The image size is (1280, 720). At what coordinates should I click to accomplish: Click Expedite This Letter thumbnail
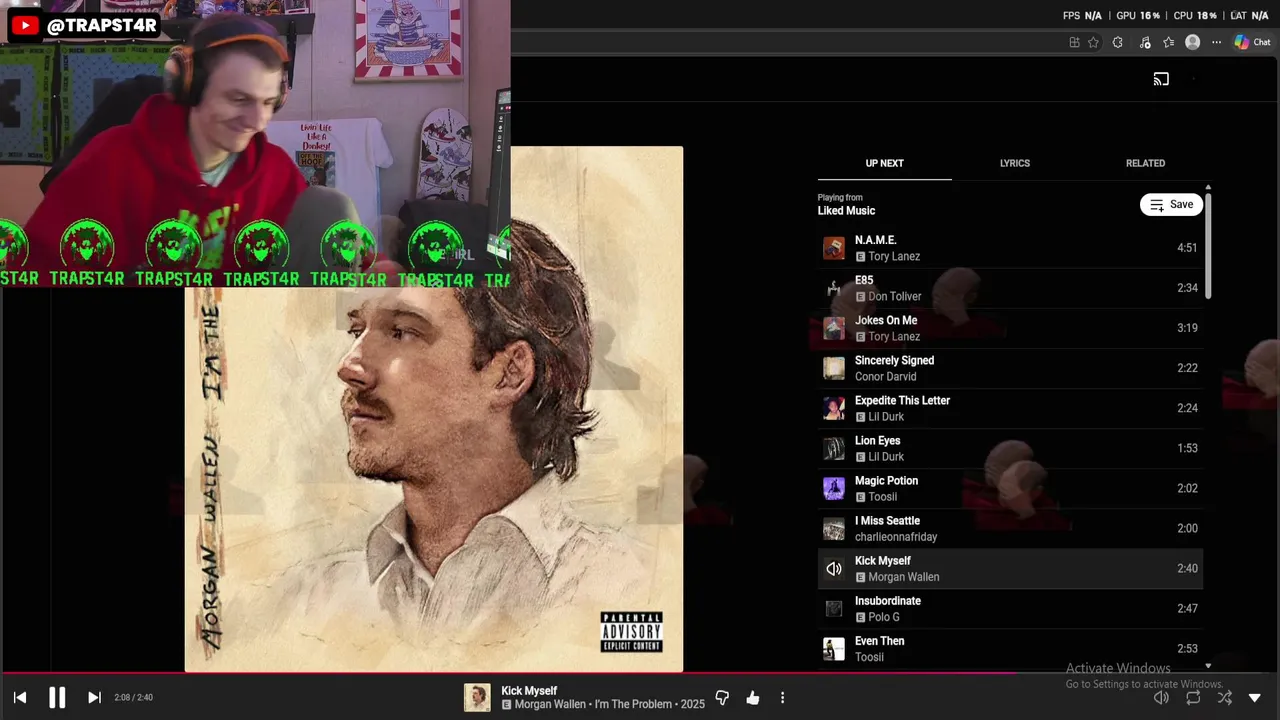[x=834, y=408]
